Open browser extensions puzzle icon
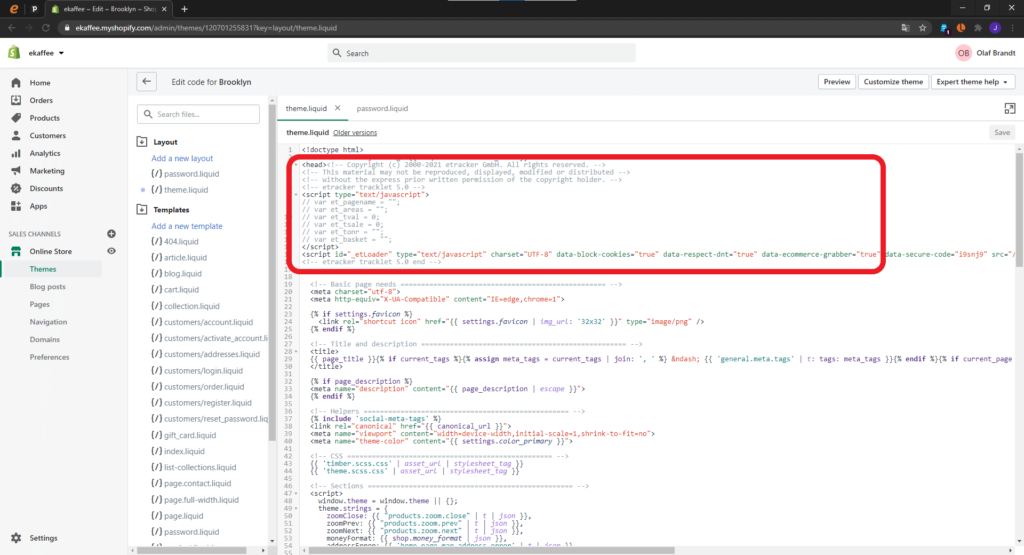 [978, 28]
